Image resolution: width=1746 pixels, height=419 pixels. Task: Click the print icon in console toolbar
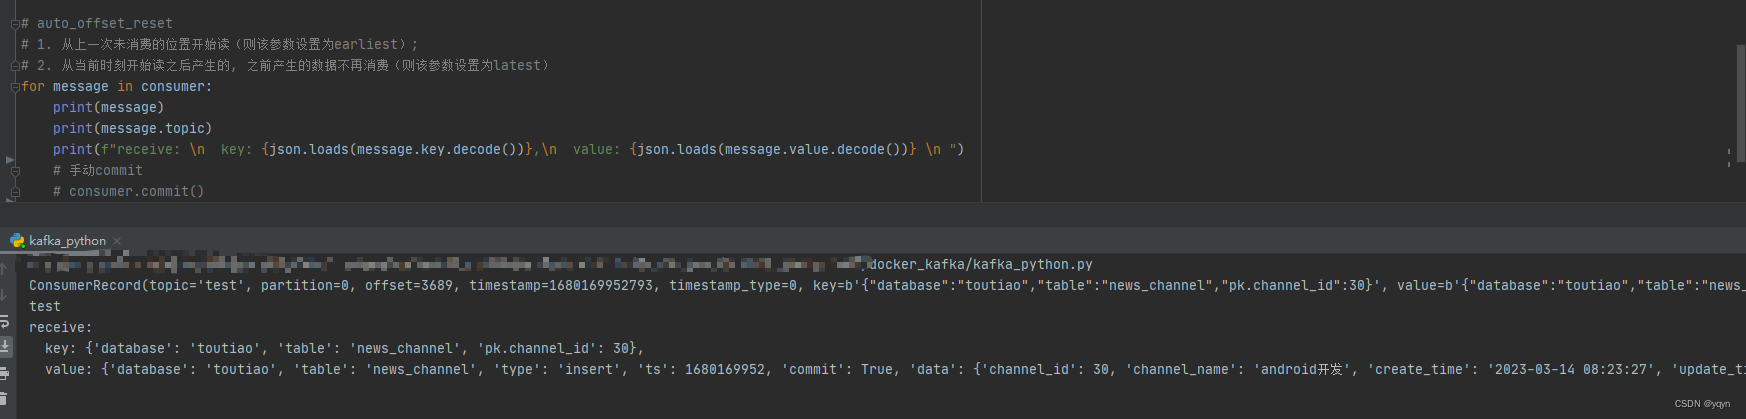[x=4, y=373]
